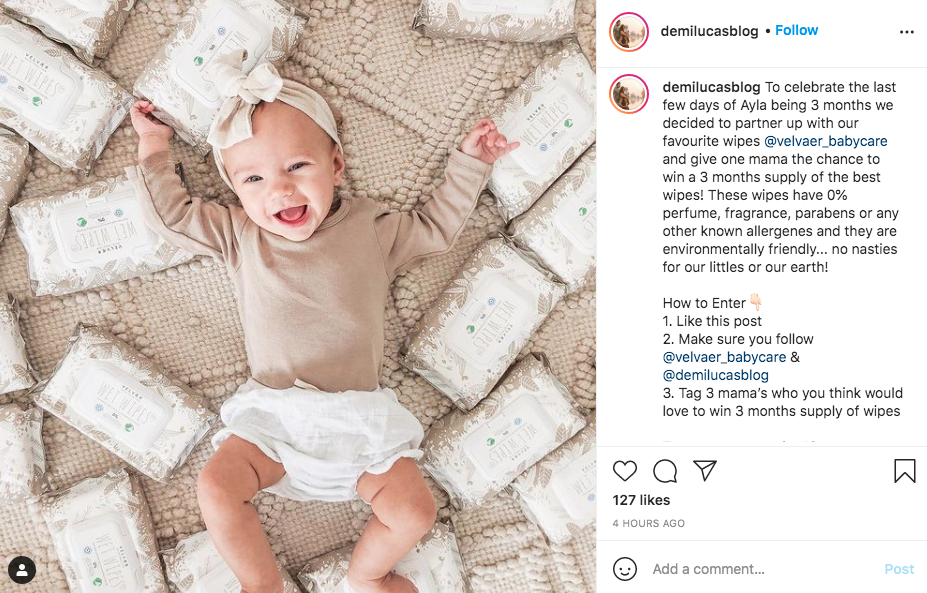927x593 pixels.
Task: Open @demilucasblog mention in entry steps
Action: click(715, 375)
